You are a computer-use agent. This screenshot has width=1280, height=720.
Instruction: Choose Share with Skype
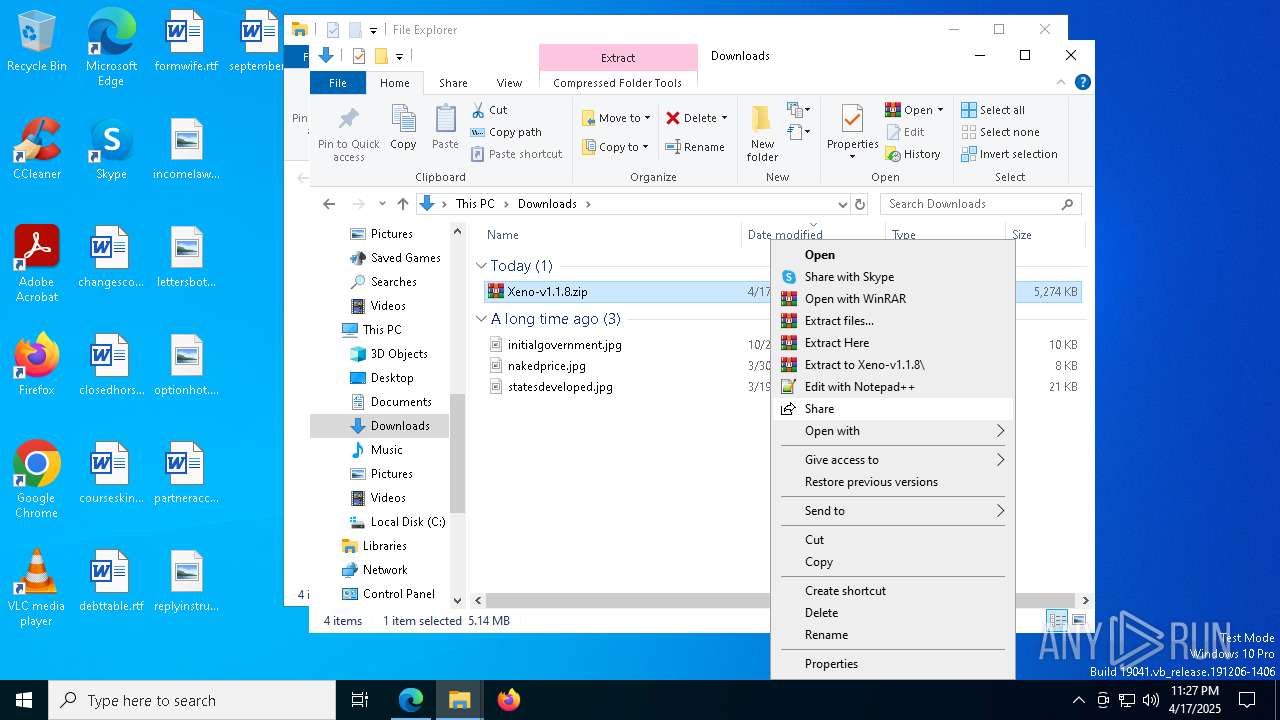tap(892, 277)
